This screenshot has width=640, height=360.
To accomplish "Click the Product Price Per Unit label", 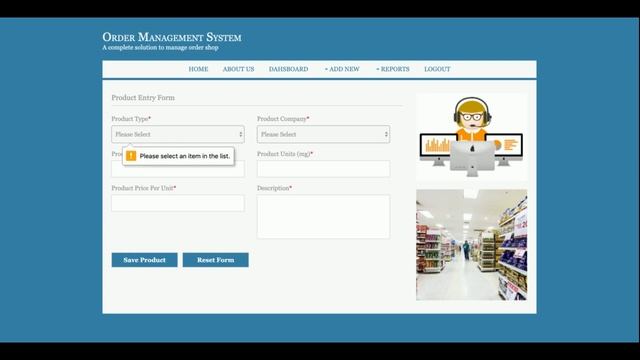I will pos(144,188).
